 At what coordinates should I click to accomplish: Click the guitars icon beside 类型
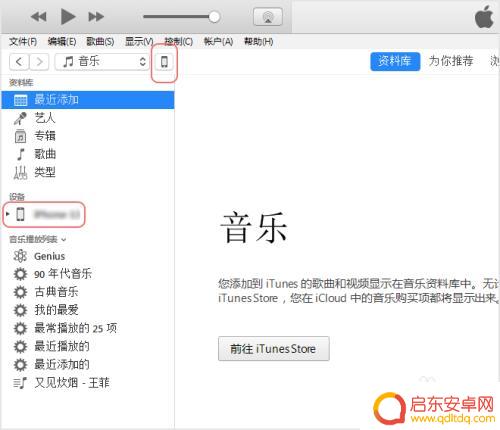coord(20,172)
